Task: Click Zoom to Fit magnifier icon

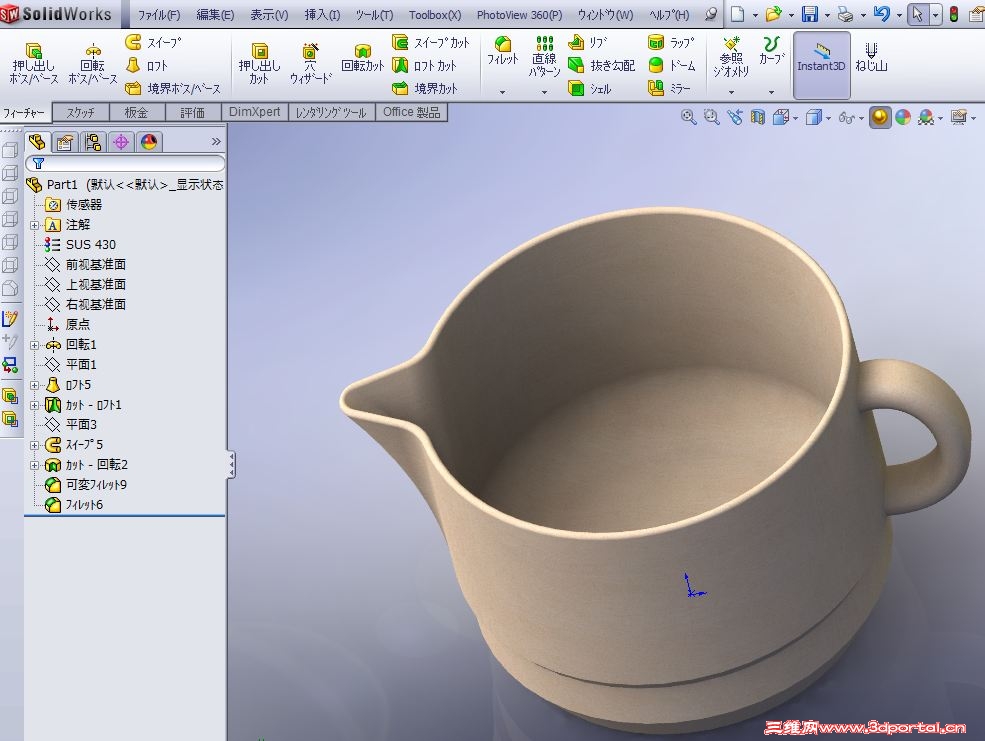Action: click(688, 117)
